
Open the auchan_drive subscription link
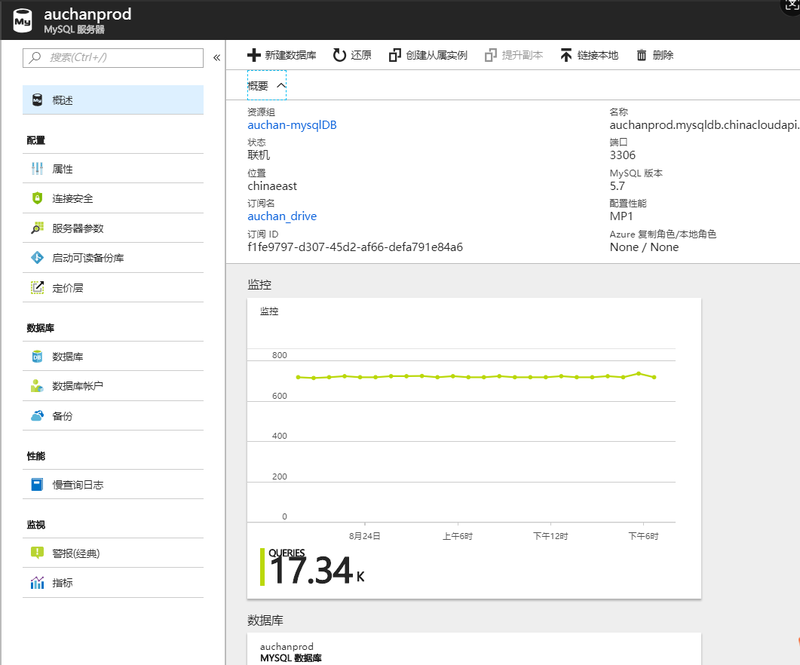pos(282,216)
